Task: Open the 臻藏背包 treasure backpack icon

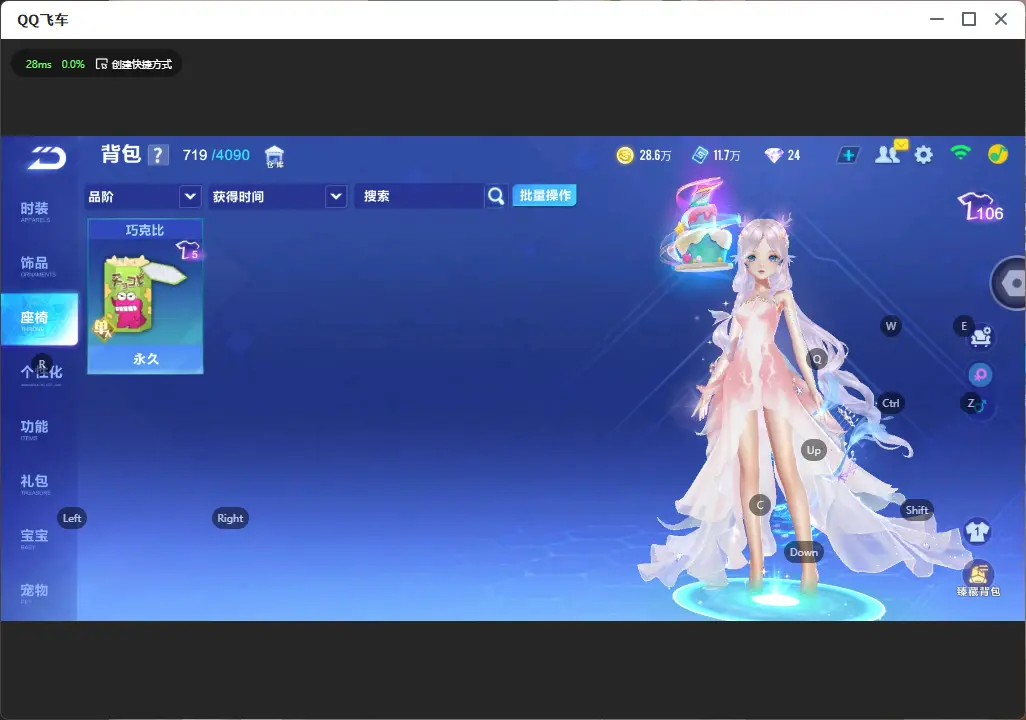Action: tap(979, 579)
